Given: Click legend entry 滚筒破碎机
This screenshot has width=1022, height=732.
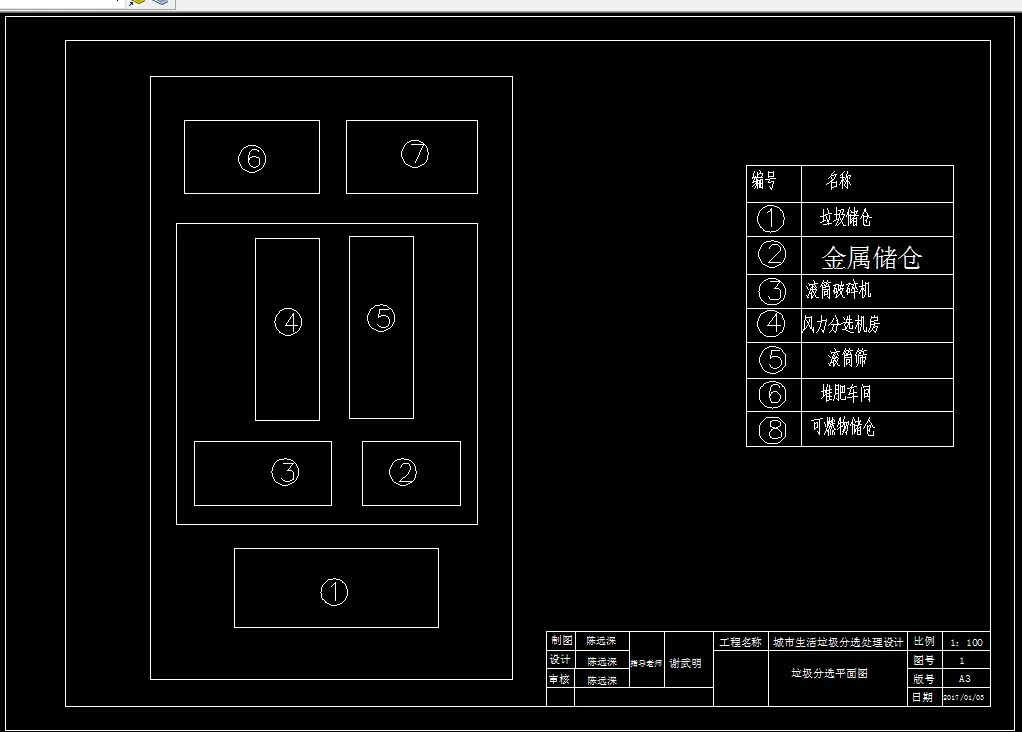Looking at the screenshot, I should [838, 289].
